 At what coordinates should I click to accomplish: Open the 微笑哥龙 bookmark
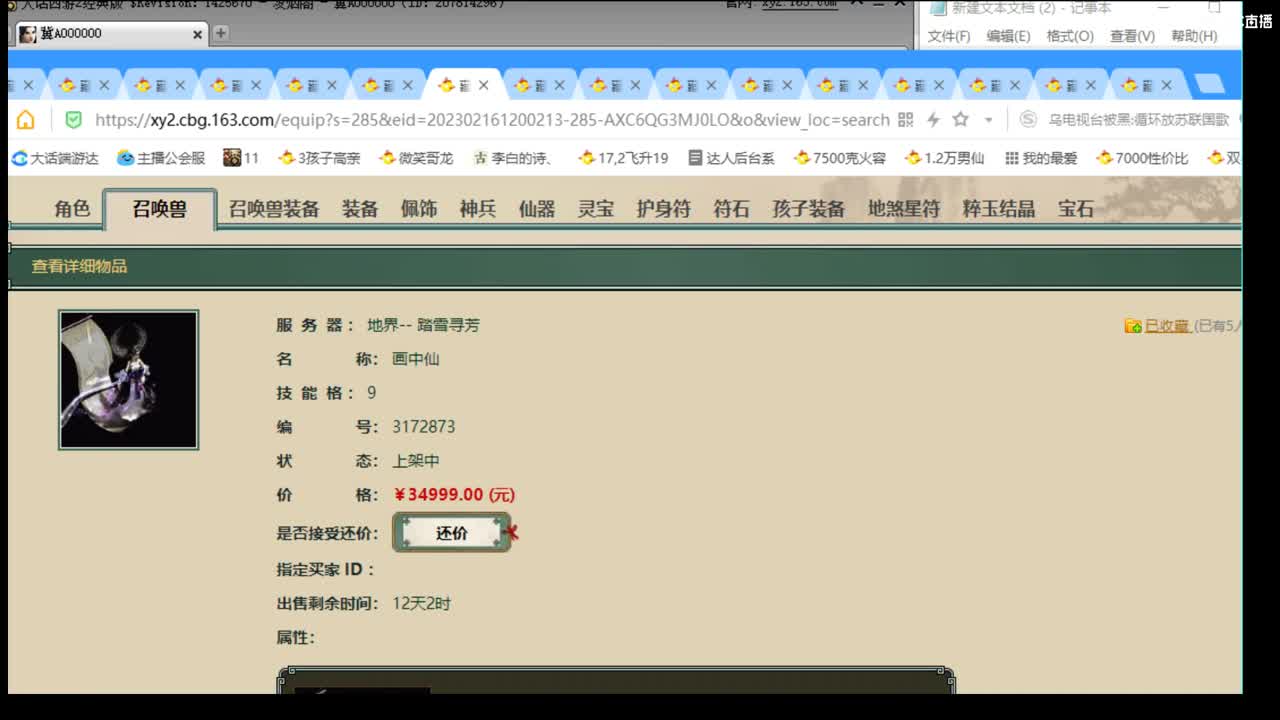[x=416, y=158]
